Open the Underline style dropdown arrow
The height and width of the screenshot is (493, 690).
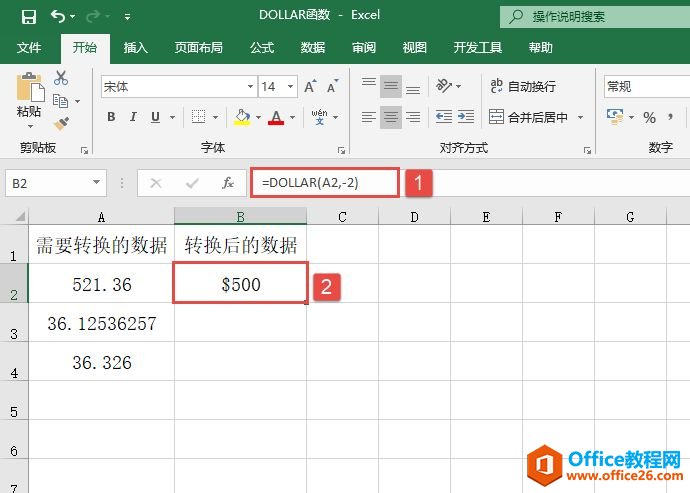(172, 117)
